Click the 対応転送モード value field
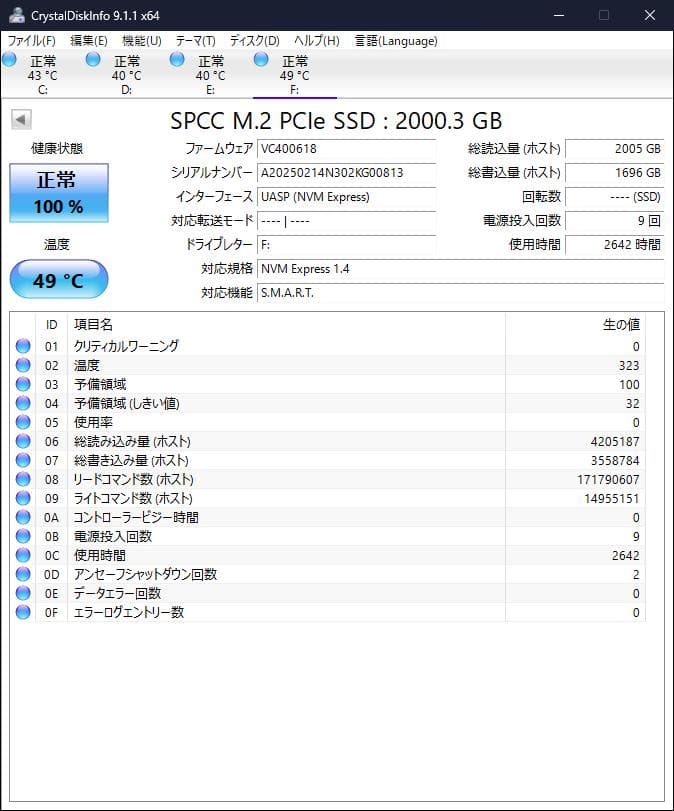674x811 pixels. 347,221
